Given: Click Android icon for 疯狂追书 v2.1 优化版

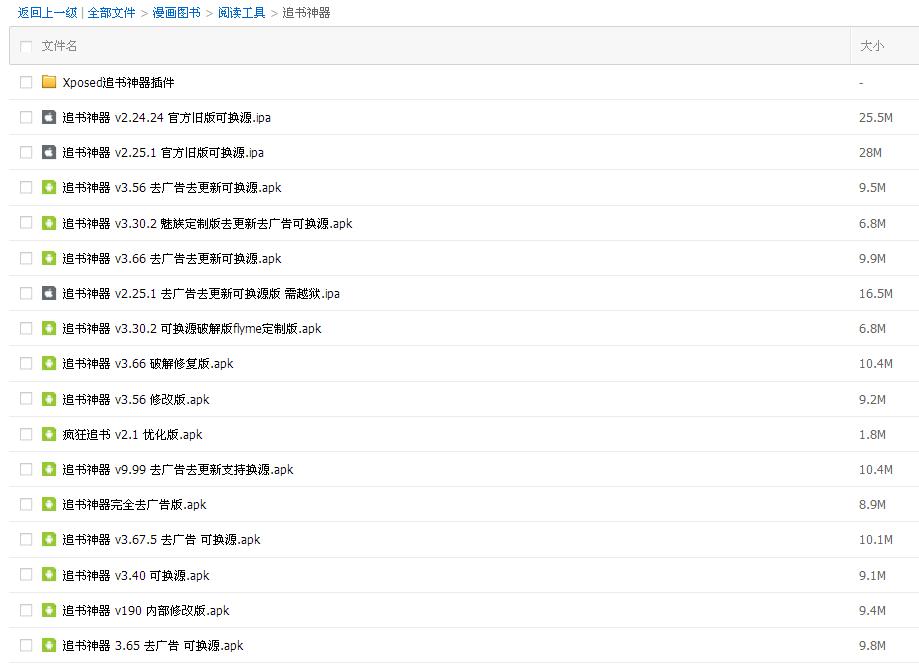Looking at the screenshot, I should pos(49,434).
